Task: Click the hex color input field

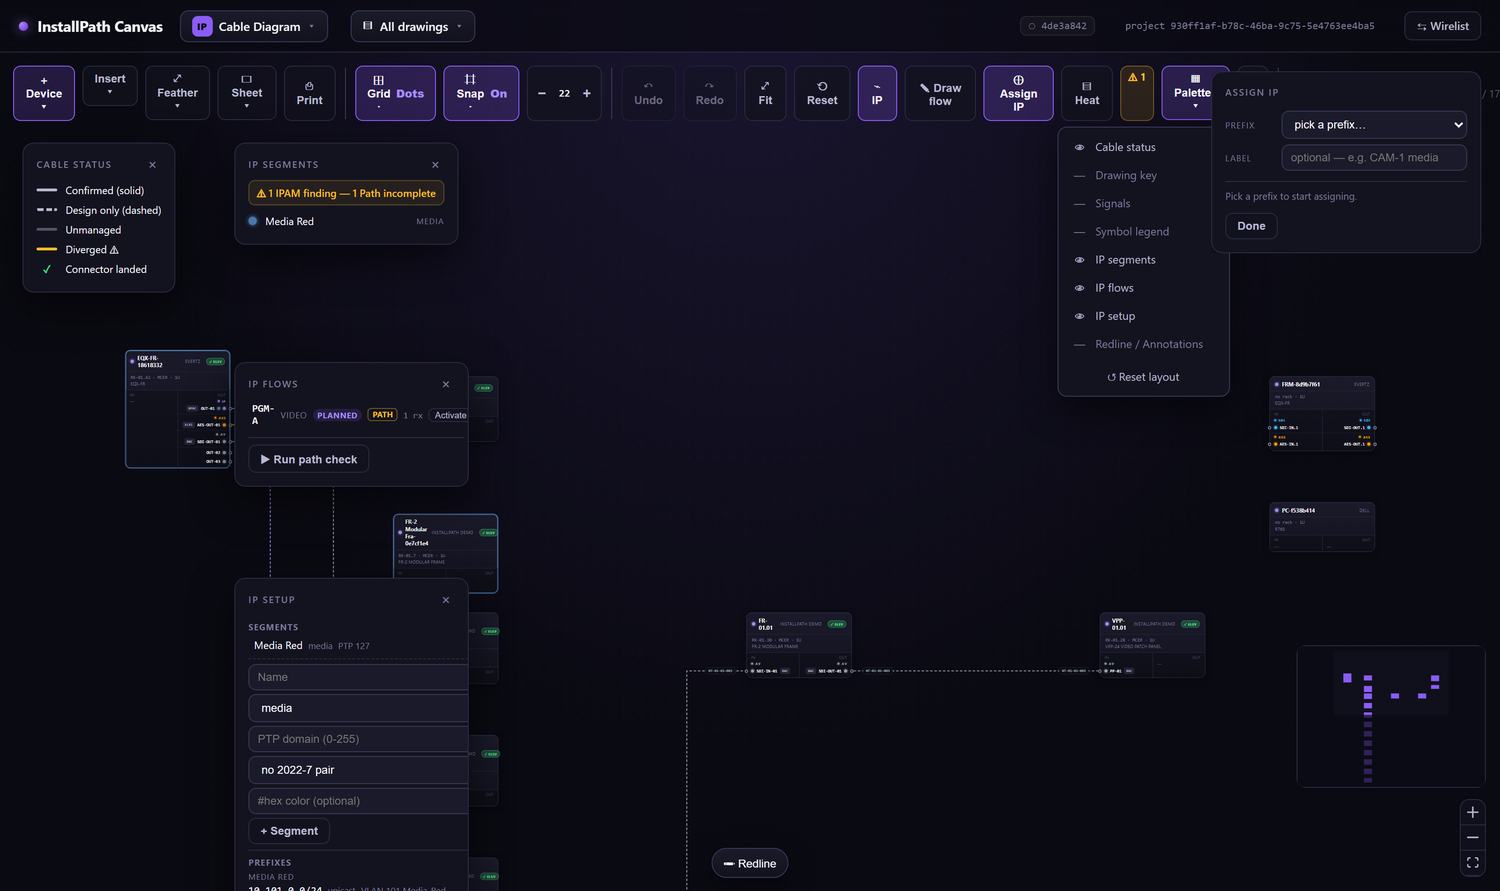Action: (358, 801)
